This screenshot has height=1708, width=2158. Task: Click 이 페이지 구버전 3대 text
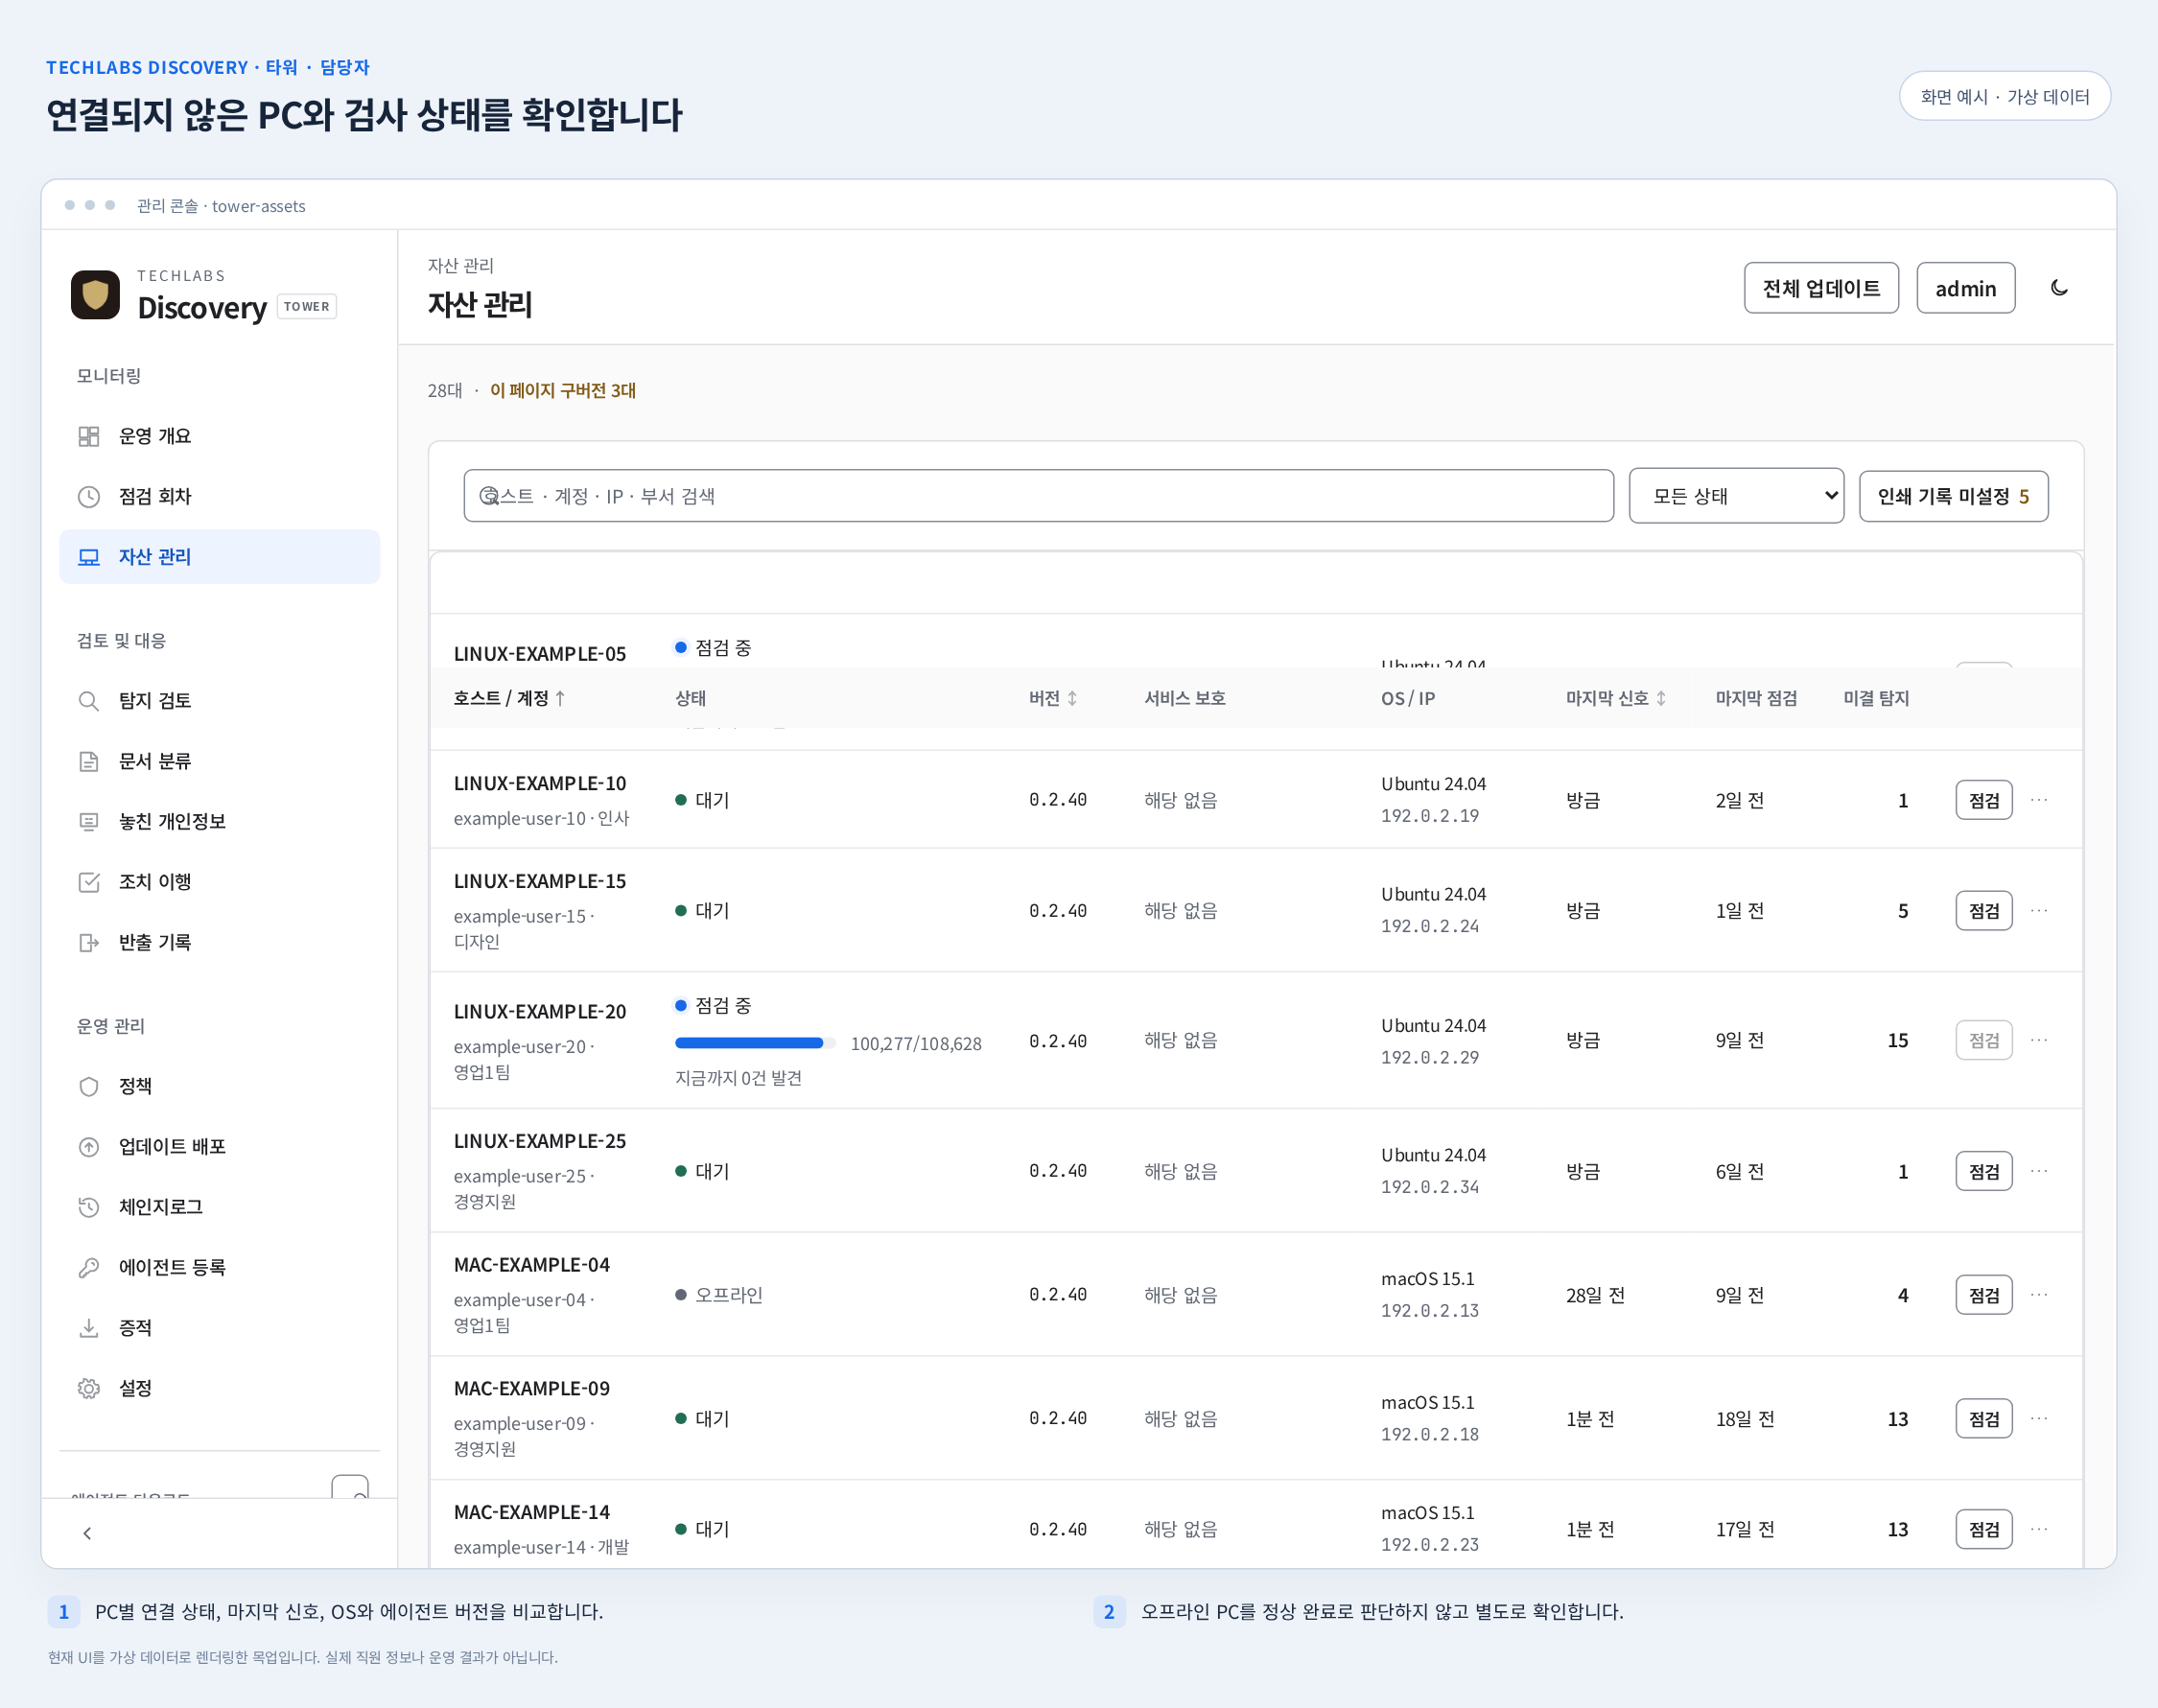pyautogui.click(x=563, y=390)
